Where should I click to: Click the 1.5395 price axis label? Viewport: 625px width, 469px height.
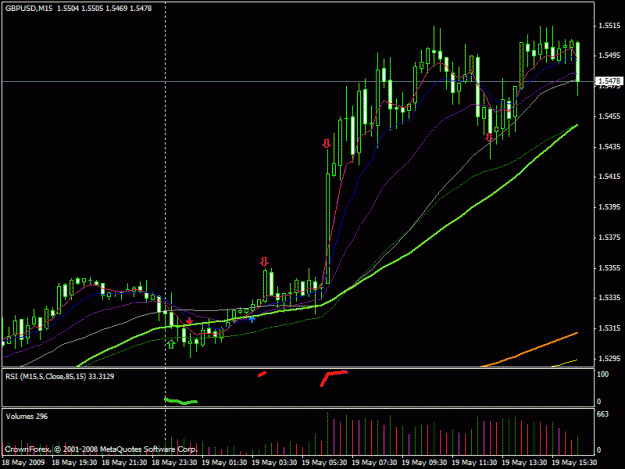click(x=609, y=207)
